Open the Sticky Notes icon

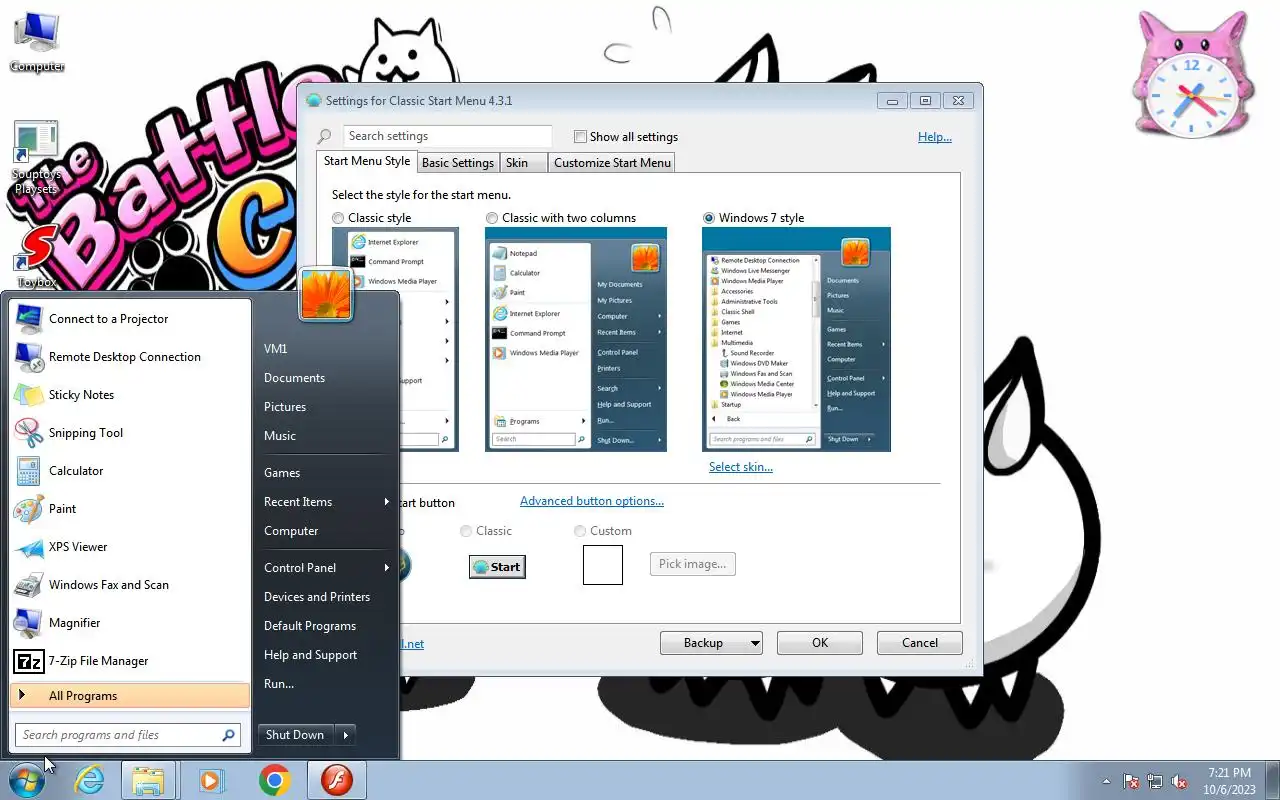point(28,395)
